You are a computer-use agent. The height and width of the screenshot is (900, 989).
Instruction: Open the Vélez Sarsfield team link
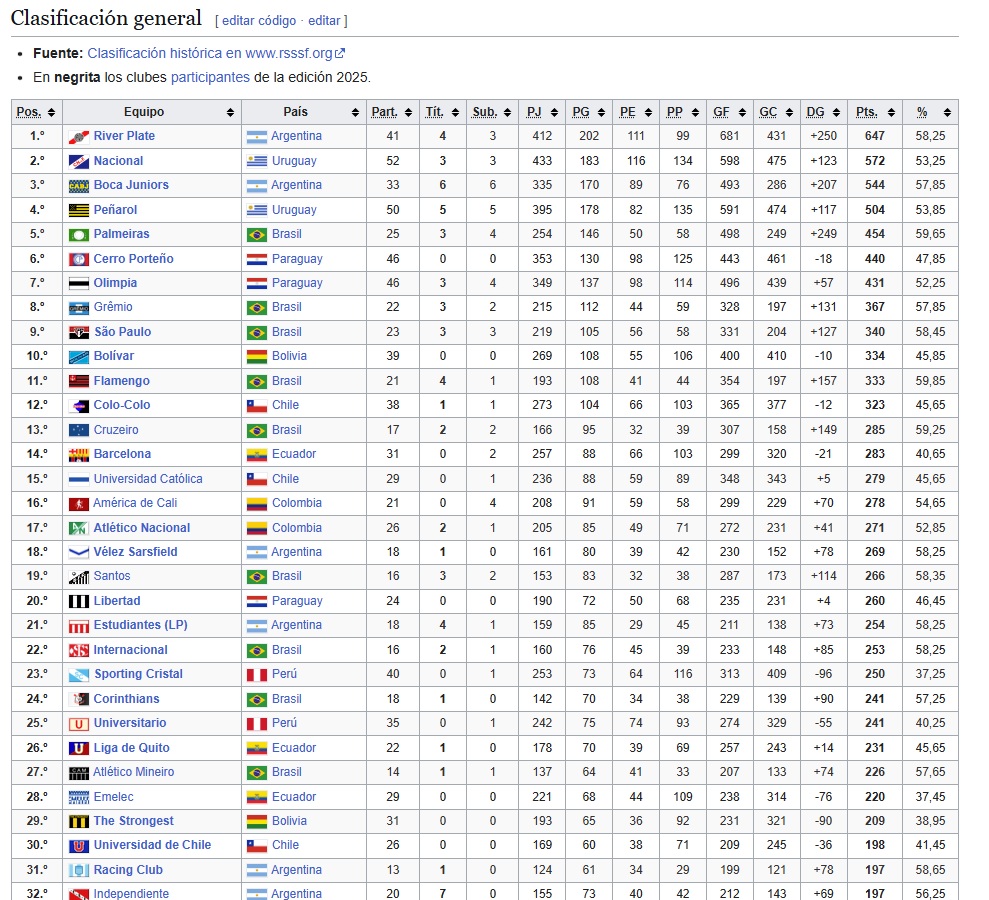click(x=136, y=552)
